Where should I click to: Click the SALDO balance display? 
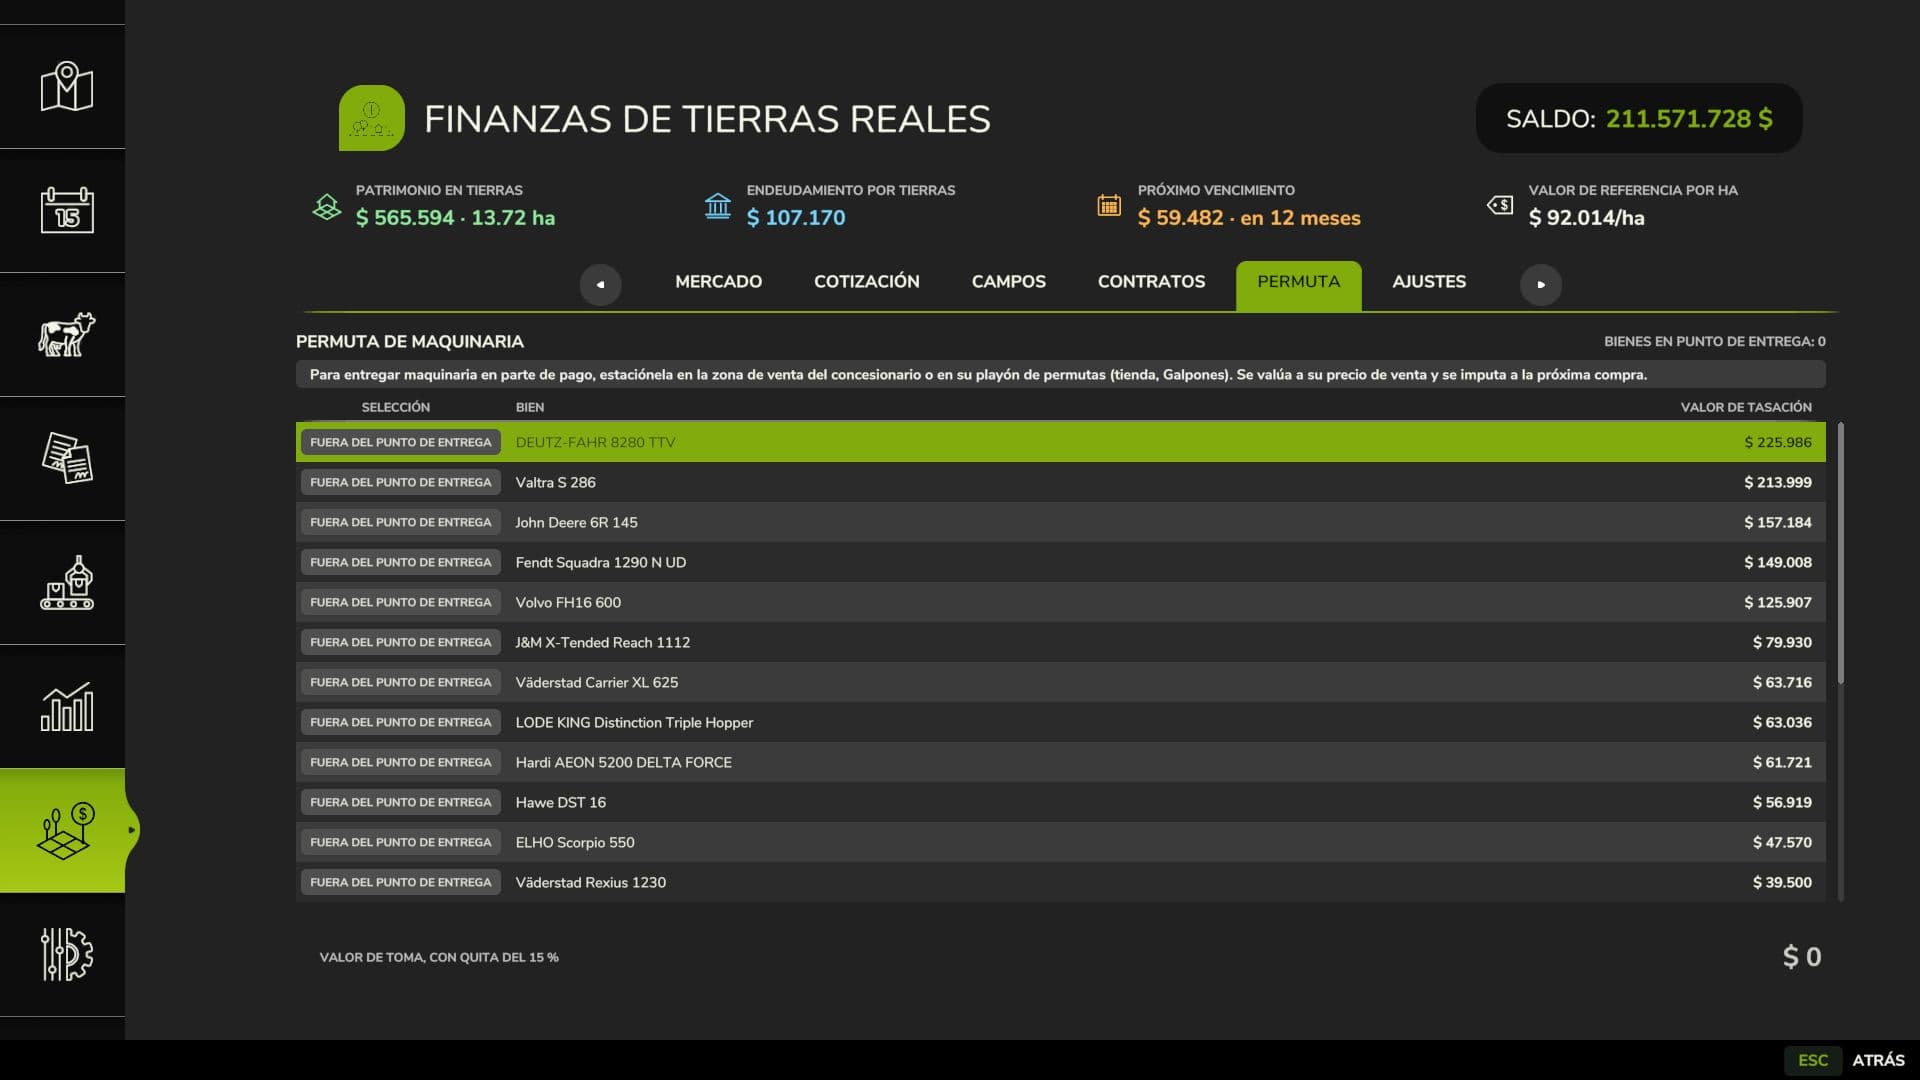[x=1638, y=118]
